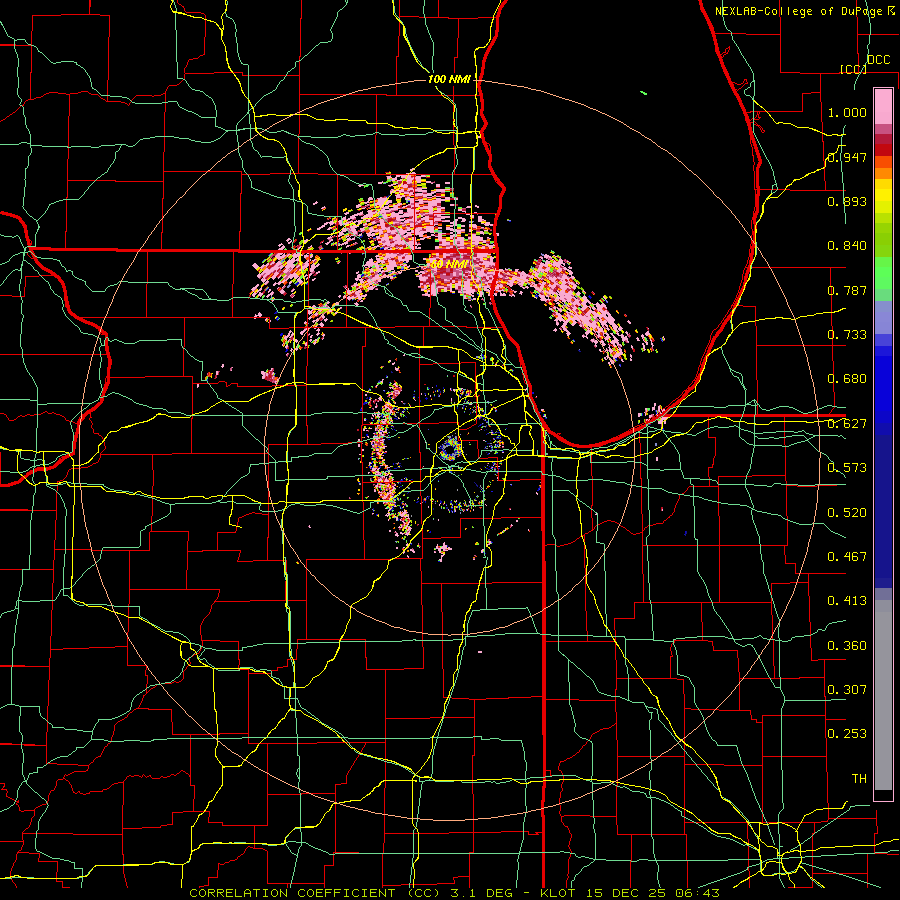Screen dimensions: 900x900
Task: Select the 0.787 legend value
Action: point(847,290)
